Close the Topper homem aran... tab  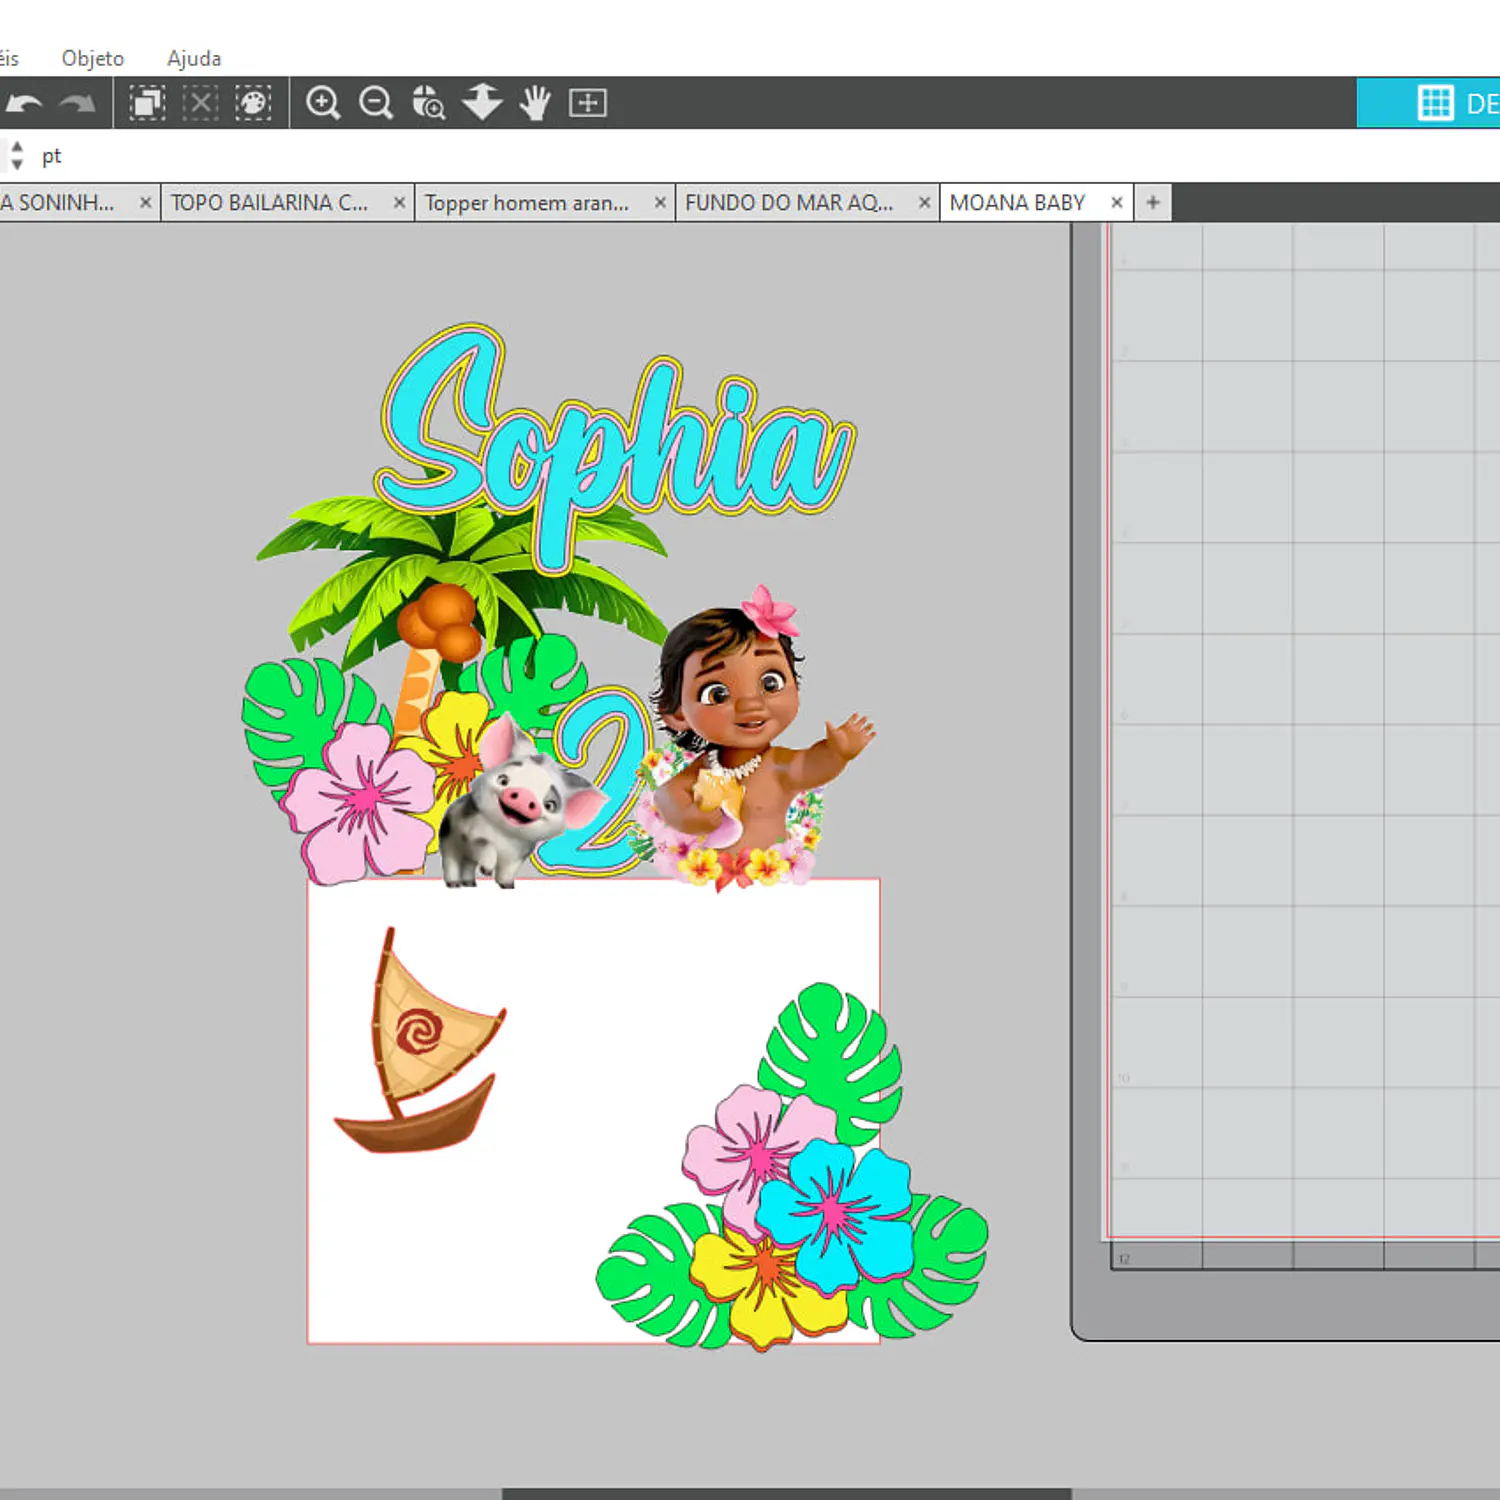[x=660, y=203]
